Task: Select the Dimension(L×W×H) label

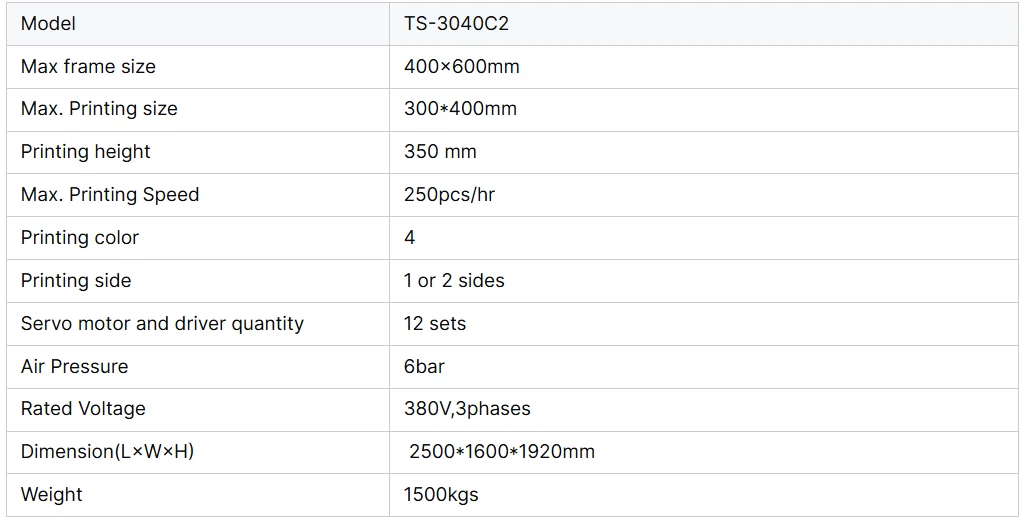Action: [x=107, y=452]
